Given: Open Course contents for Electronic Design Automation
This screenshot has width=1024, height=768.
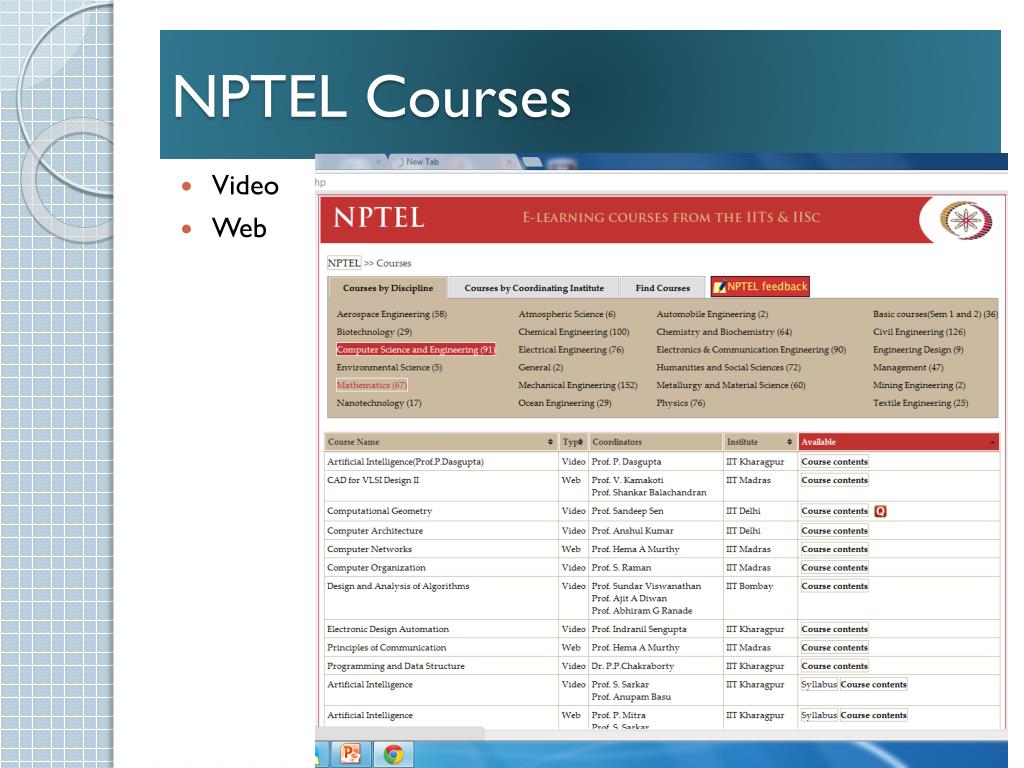Looking at the screenshot, I should click(x=835, y=630).
